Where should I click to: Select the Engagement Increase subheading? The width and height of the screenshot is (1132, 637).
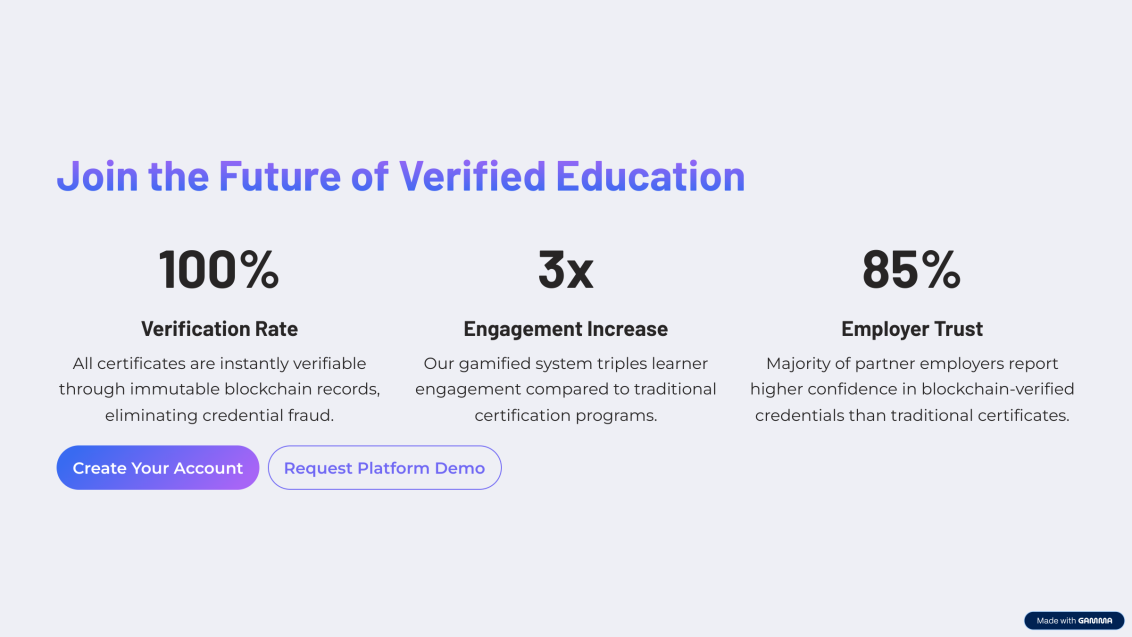[565, 329]
